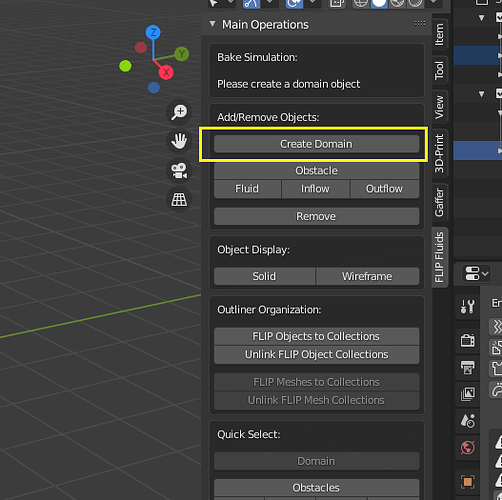Screen dimensions: 502x500
Task: Click Unlink FLIP Mesh Collections button
Action: tap(316, 400)
